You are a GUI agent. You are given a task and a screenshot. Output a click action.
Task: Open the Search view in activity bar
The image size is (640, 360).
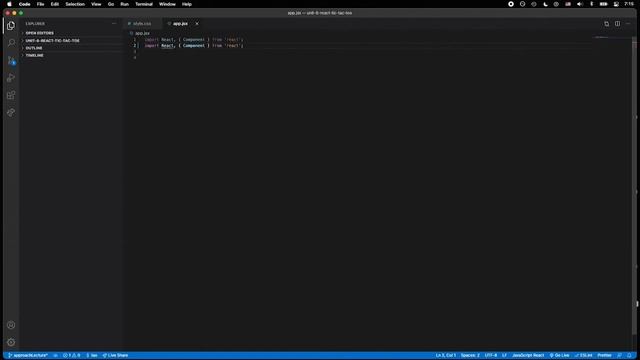[11, 43]
